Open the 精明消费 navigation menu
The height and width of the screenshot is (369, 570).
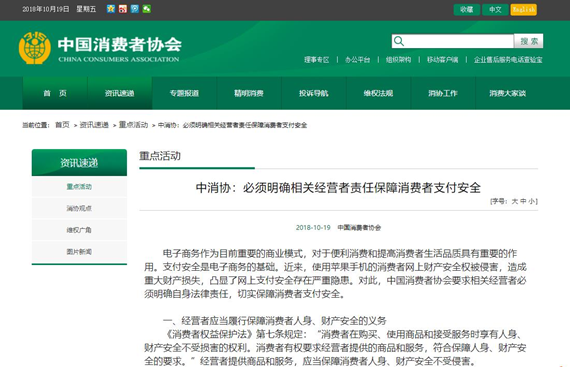click(249, 93)
